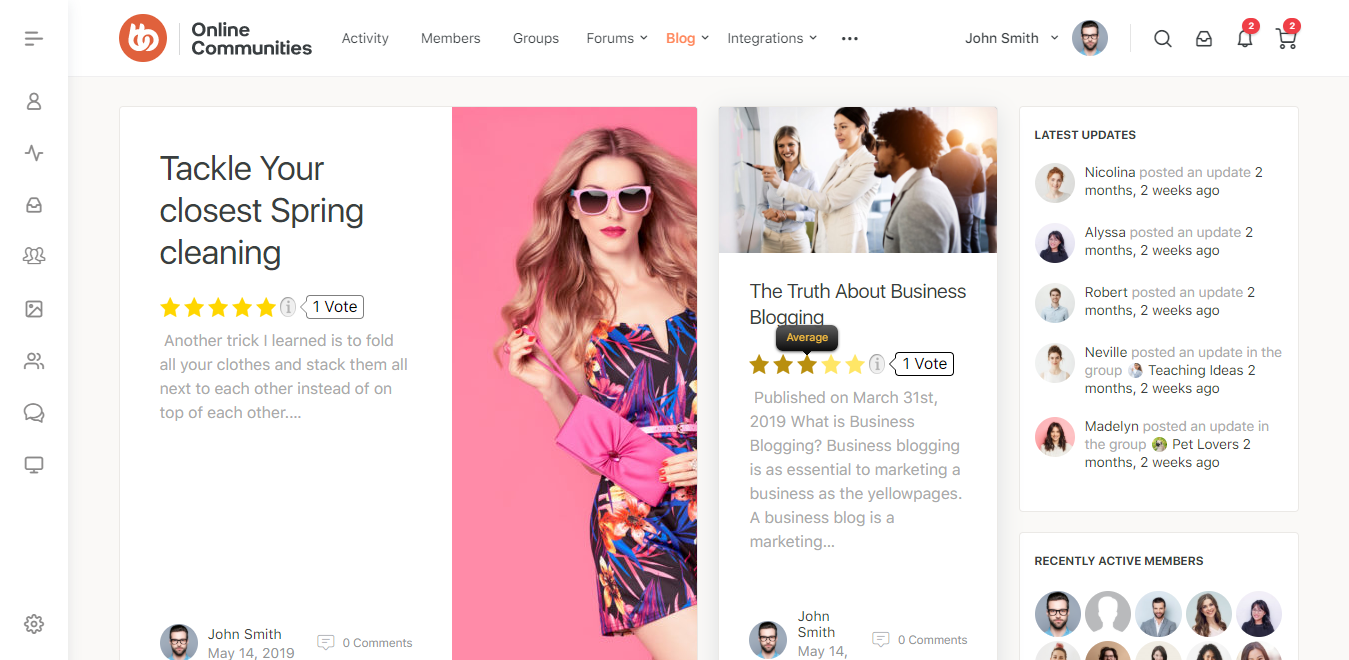Image resolution: width=1349 pixels, height=660 pixels.
Task: Open the John Smith user dropdown
Action: [1011, 38]
